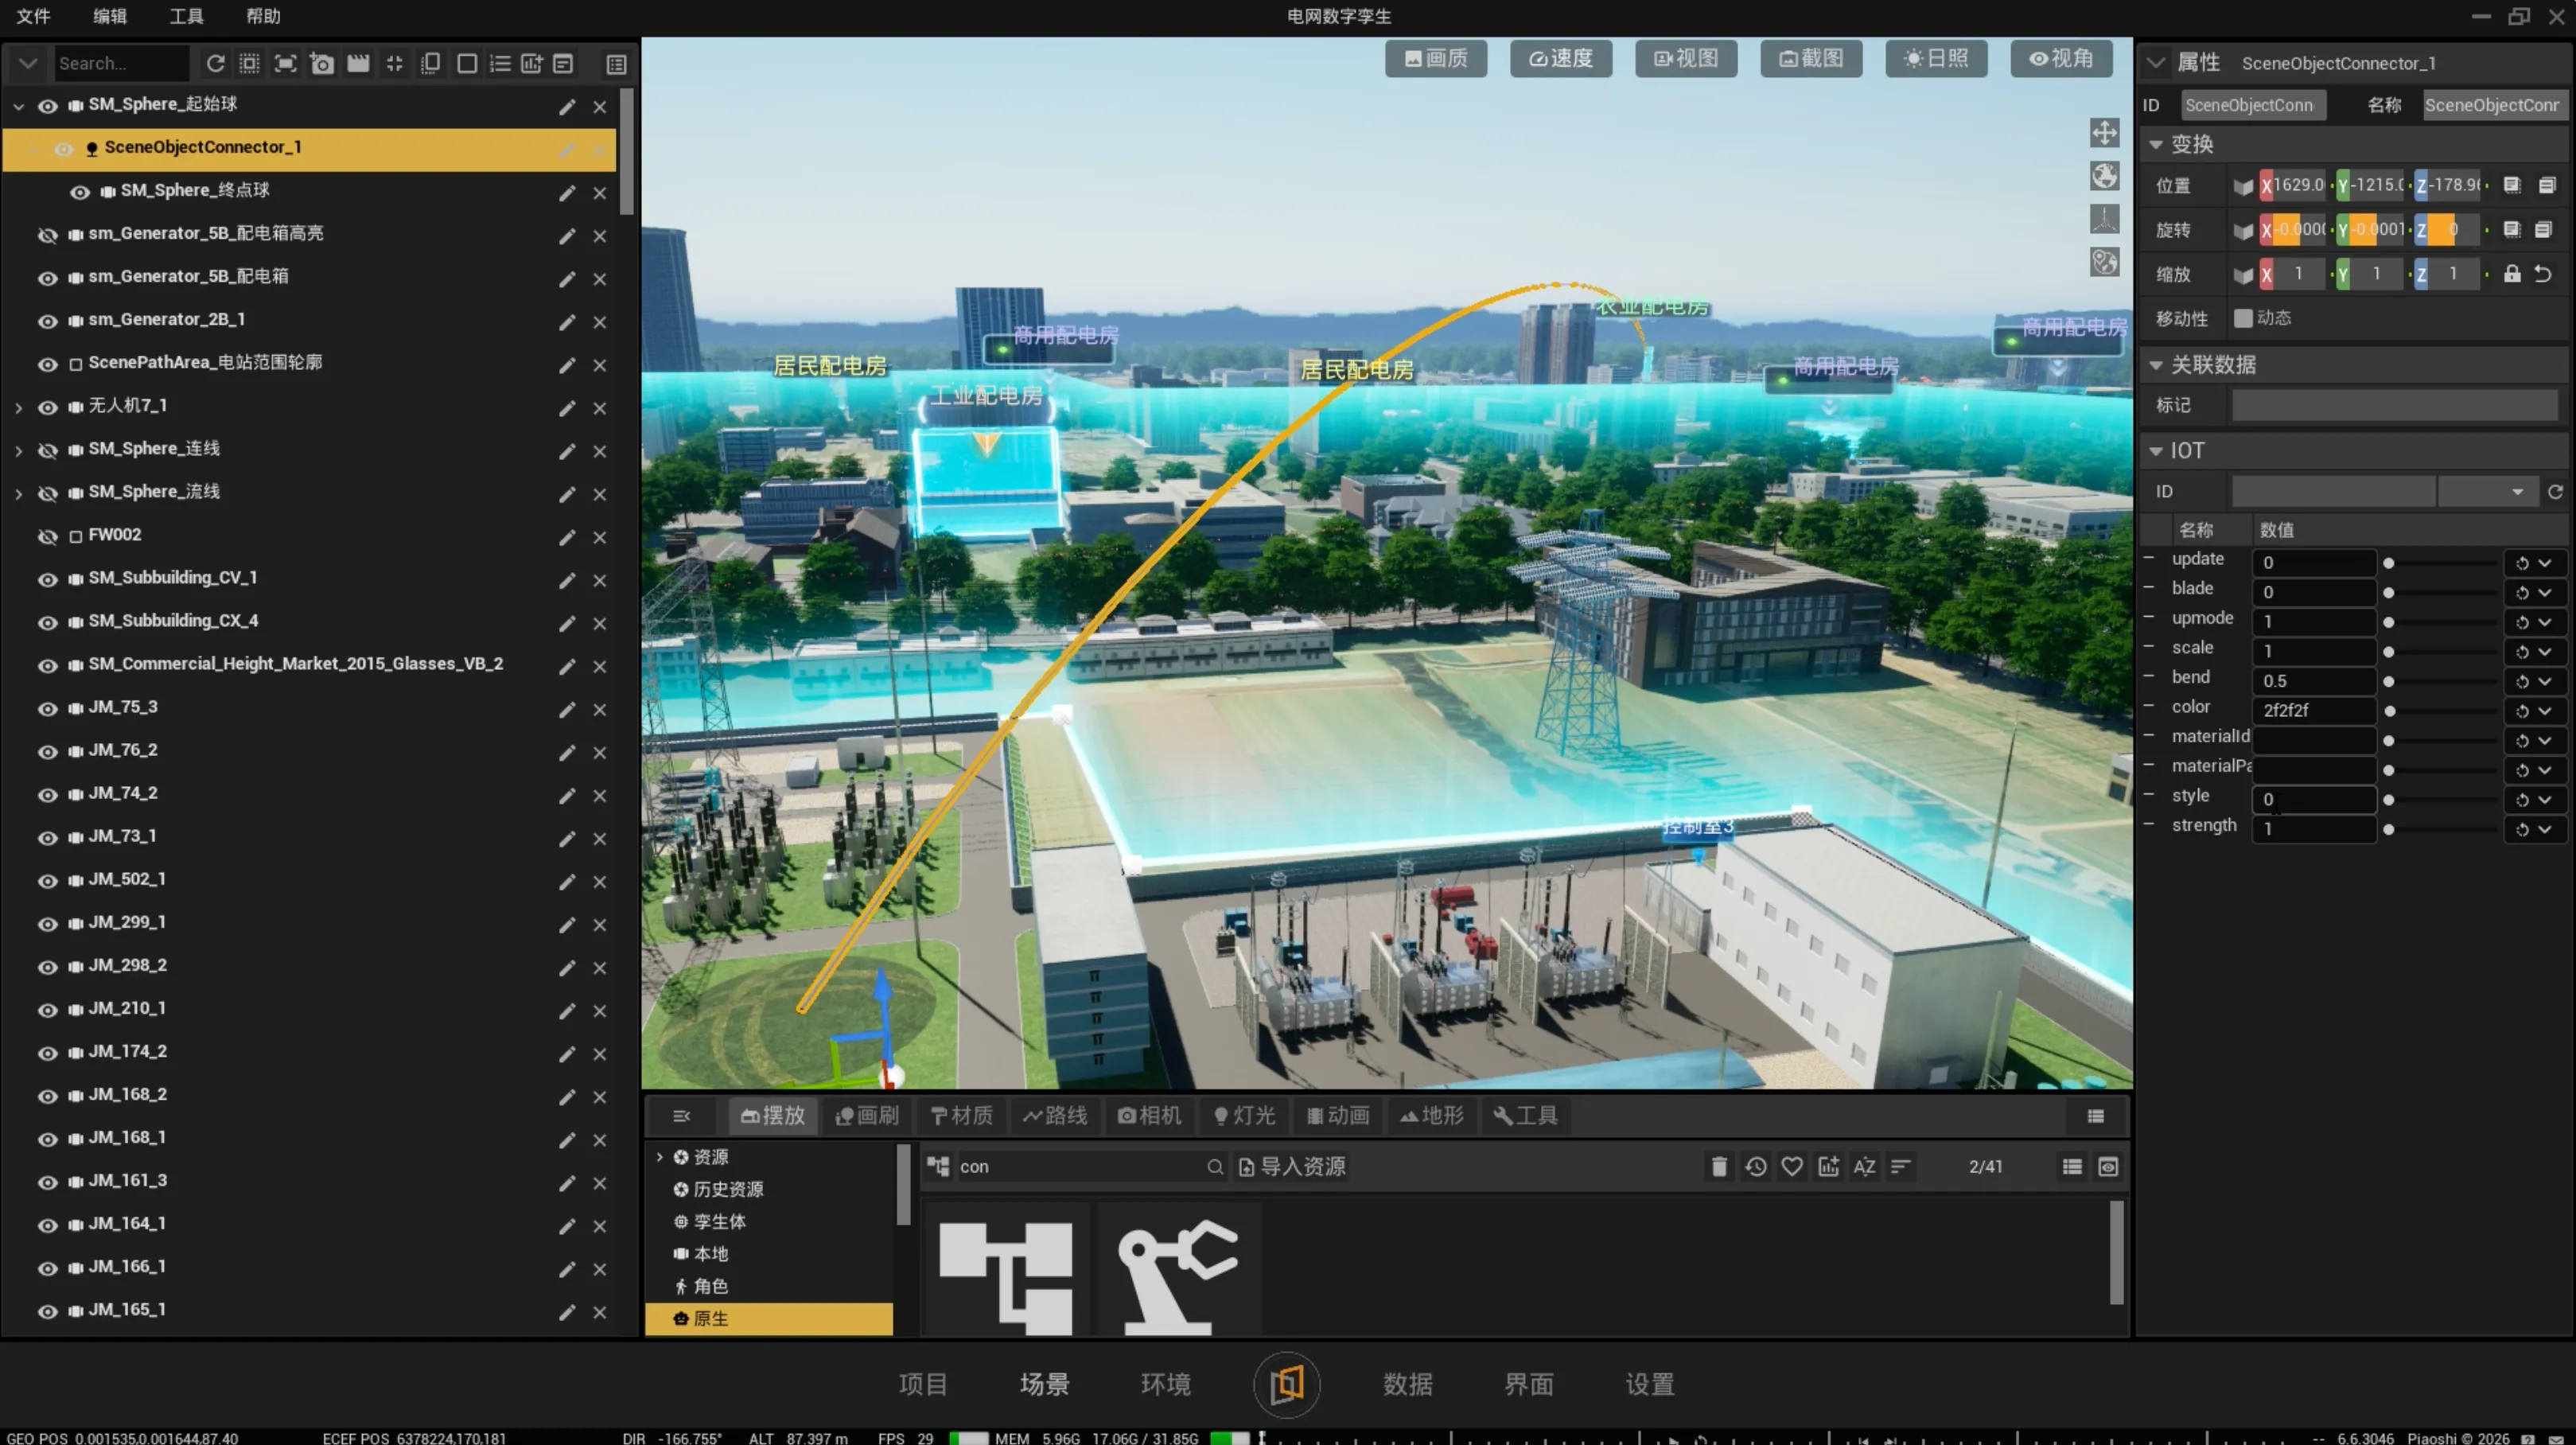The height and width of the screenshot is (1445, 2576).
Task: Click the refresh icon in outliner toolbar
Action: (x=215, y=63)
